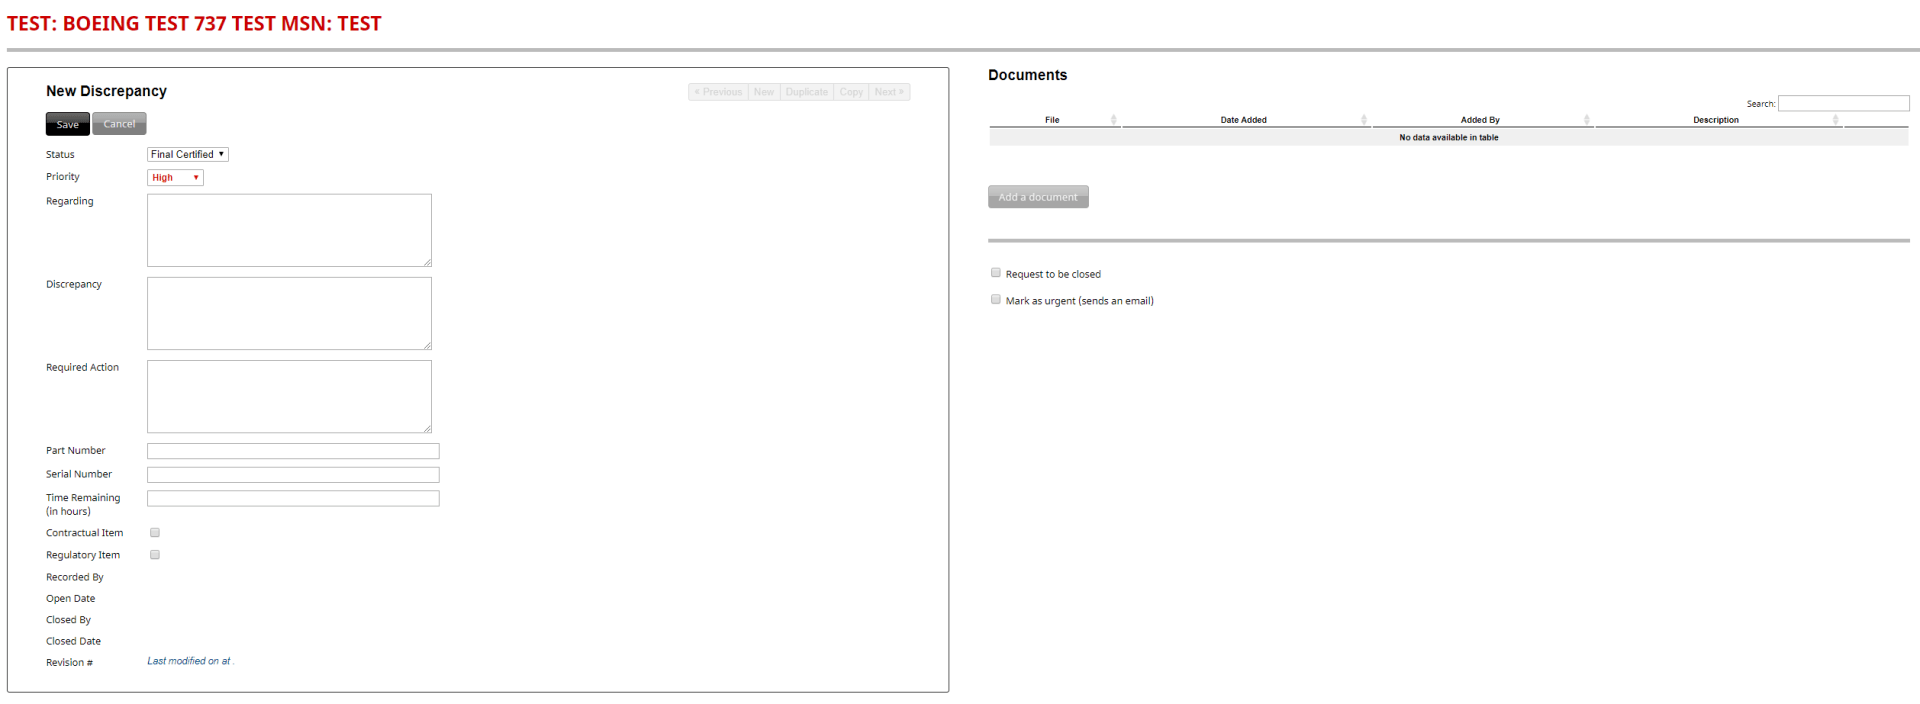Open the Status dropdown showing Final Certified
Screen dimensions: 1920x704
[x=188, y=154]
